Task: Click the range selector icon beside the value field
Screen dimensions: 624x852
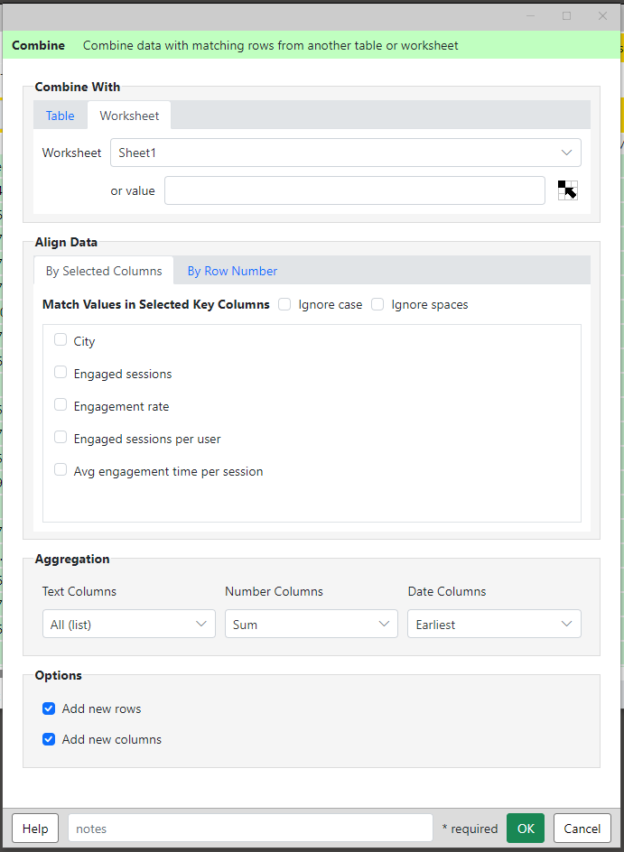Action: (x=567, y=190)
